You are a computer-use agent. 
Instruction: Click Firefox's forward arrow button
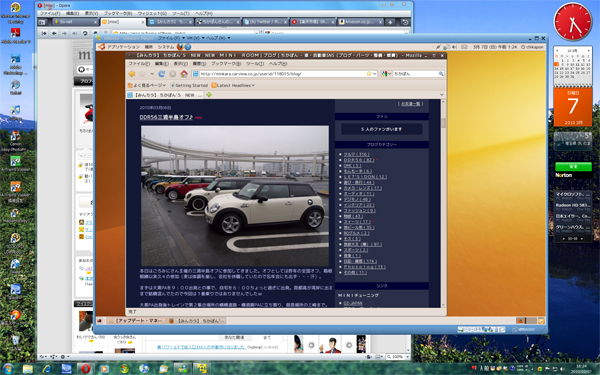pyautogui.click(x=142, y=74)
